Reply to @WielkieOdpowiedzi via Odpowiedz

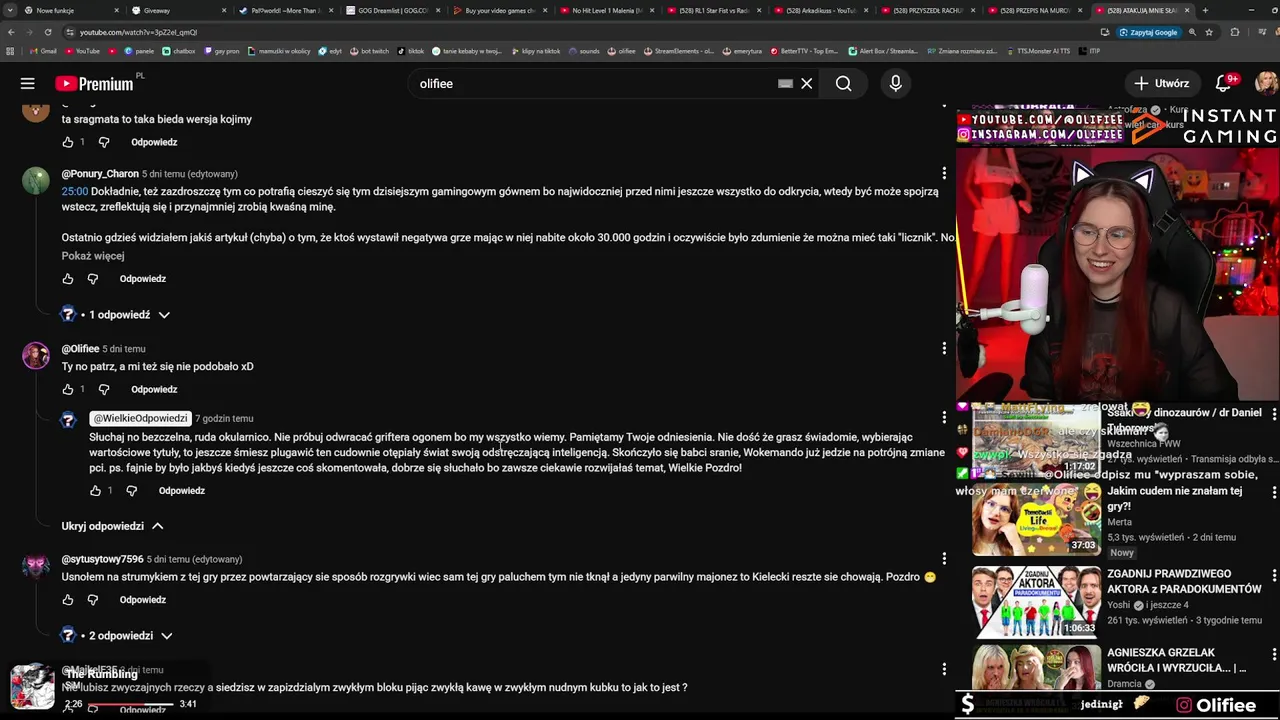click(x=182, y=491)
